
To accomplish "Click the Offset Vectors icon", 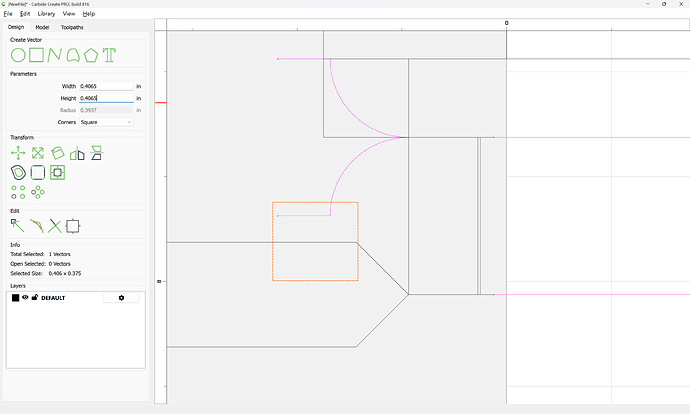I will [18, 172].
